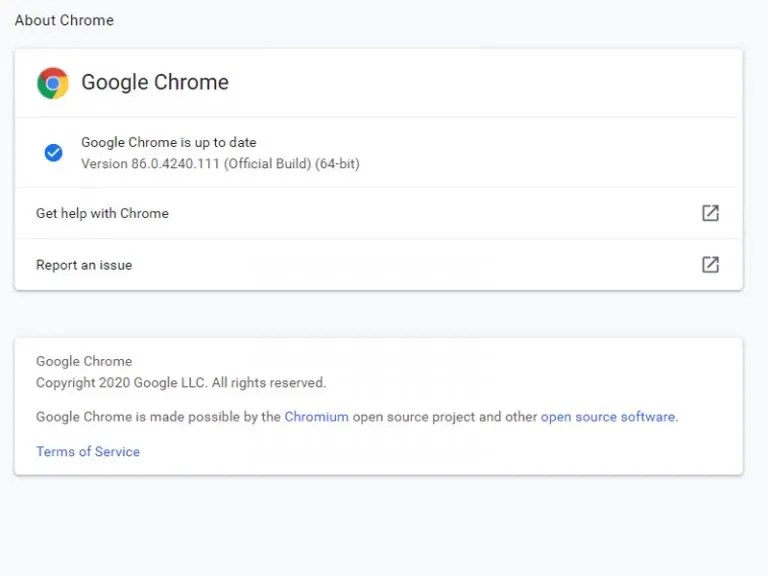Click the blue up-to-date checkmark icon
This screenshot has width=768, height=576.
[53, 153]
